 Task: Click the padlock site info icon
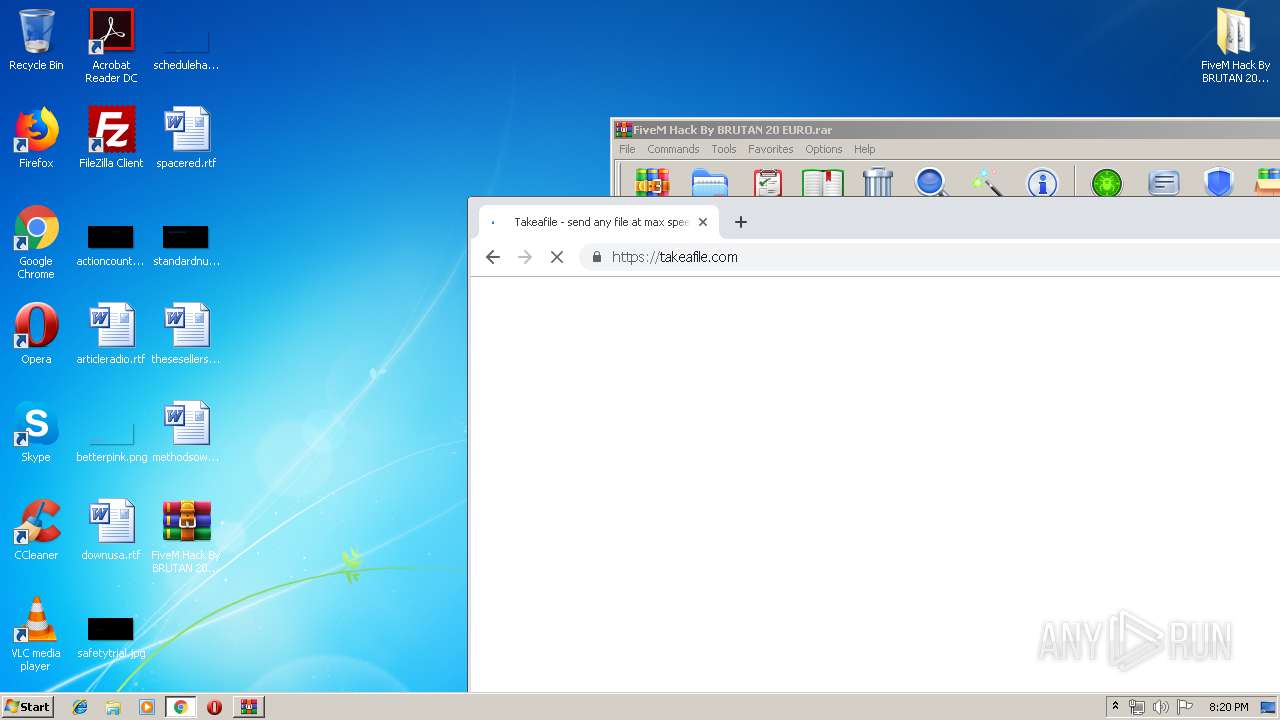tap(597, 257)
